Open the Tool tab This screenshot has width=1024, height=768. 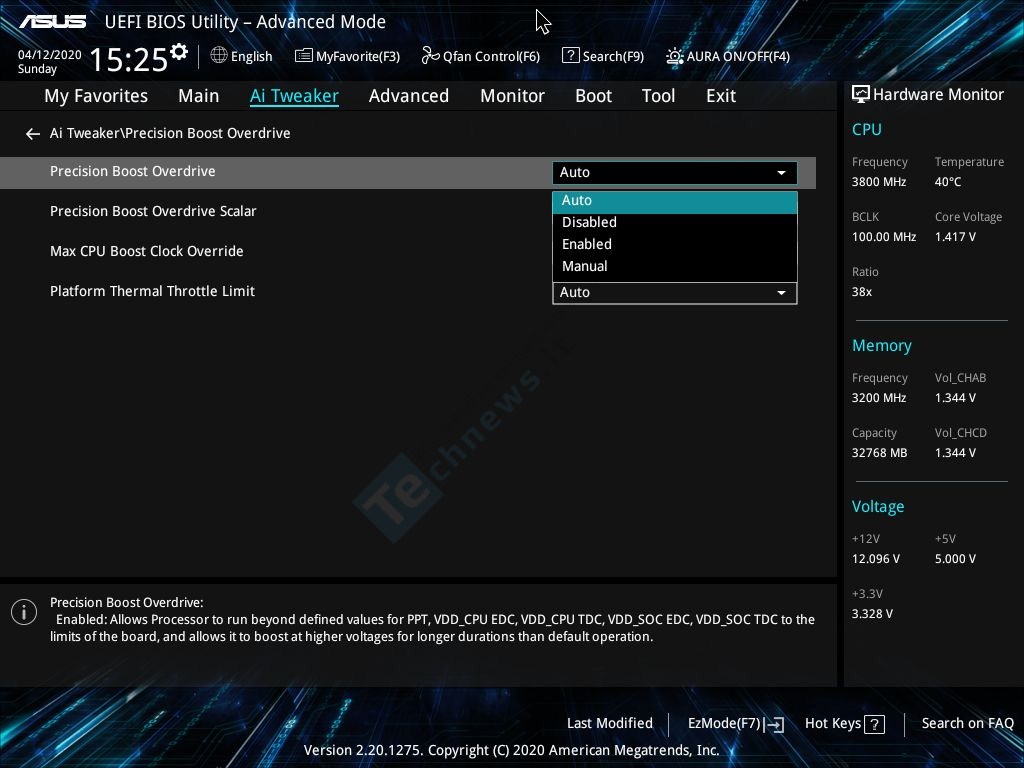[x=658, y=96]
